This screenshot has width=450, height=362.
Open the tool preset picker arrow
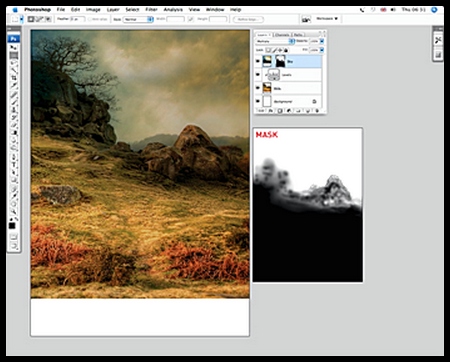[x=22, y=19]
